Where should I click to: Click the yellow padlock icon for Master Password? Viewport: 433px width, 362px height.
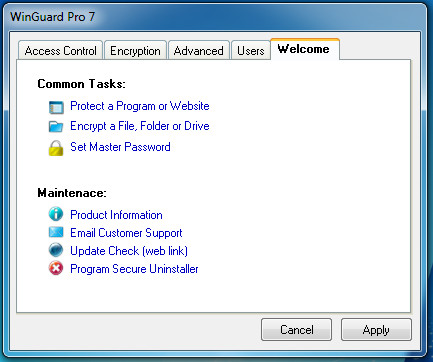coord(56,148)
